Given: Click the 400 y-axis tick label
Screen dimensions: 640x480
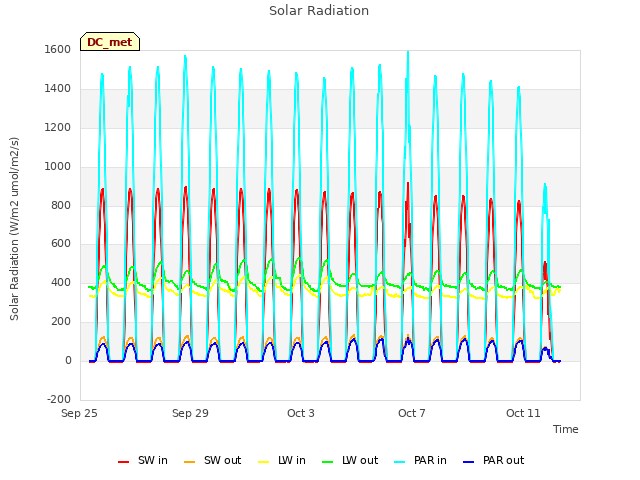Looking at the screenshot, I should point(61,282).
